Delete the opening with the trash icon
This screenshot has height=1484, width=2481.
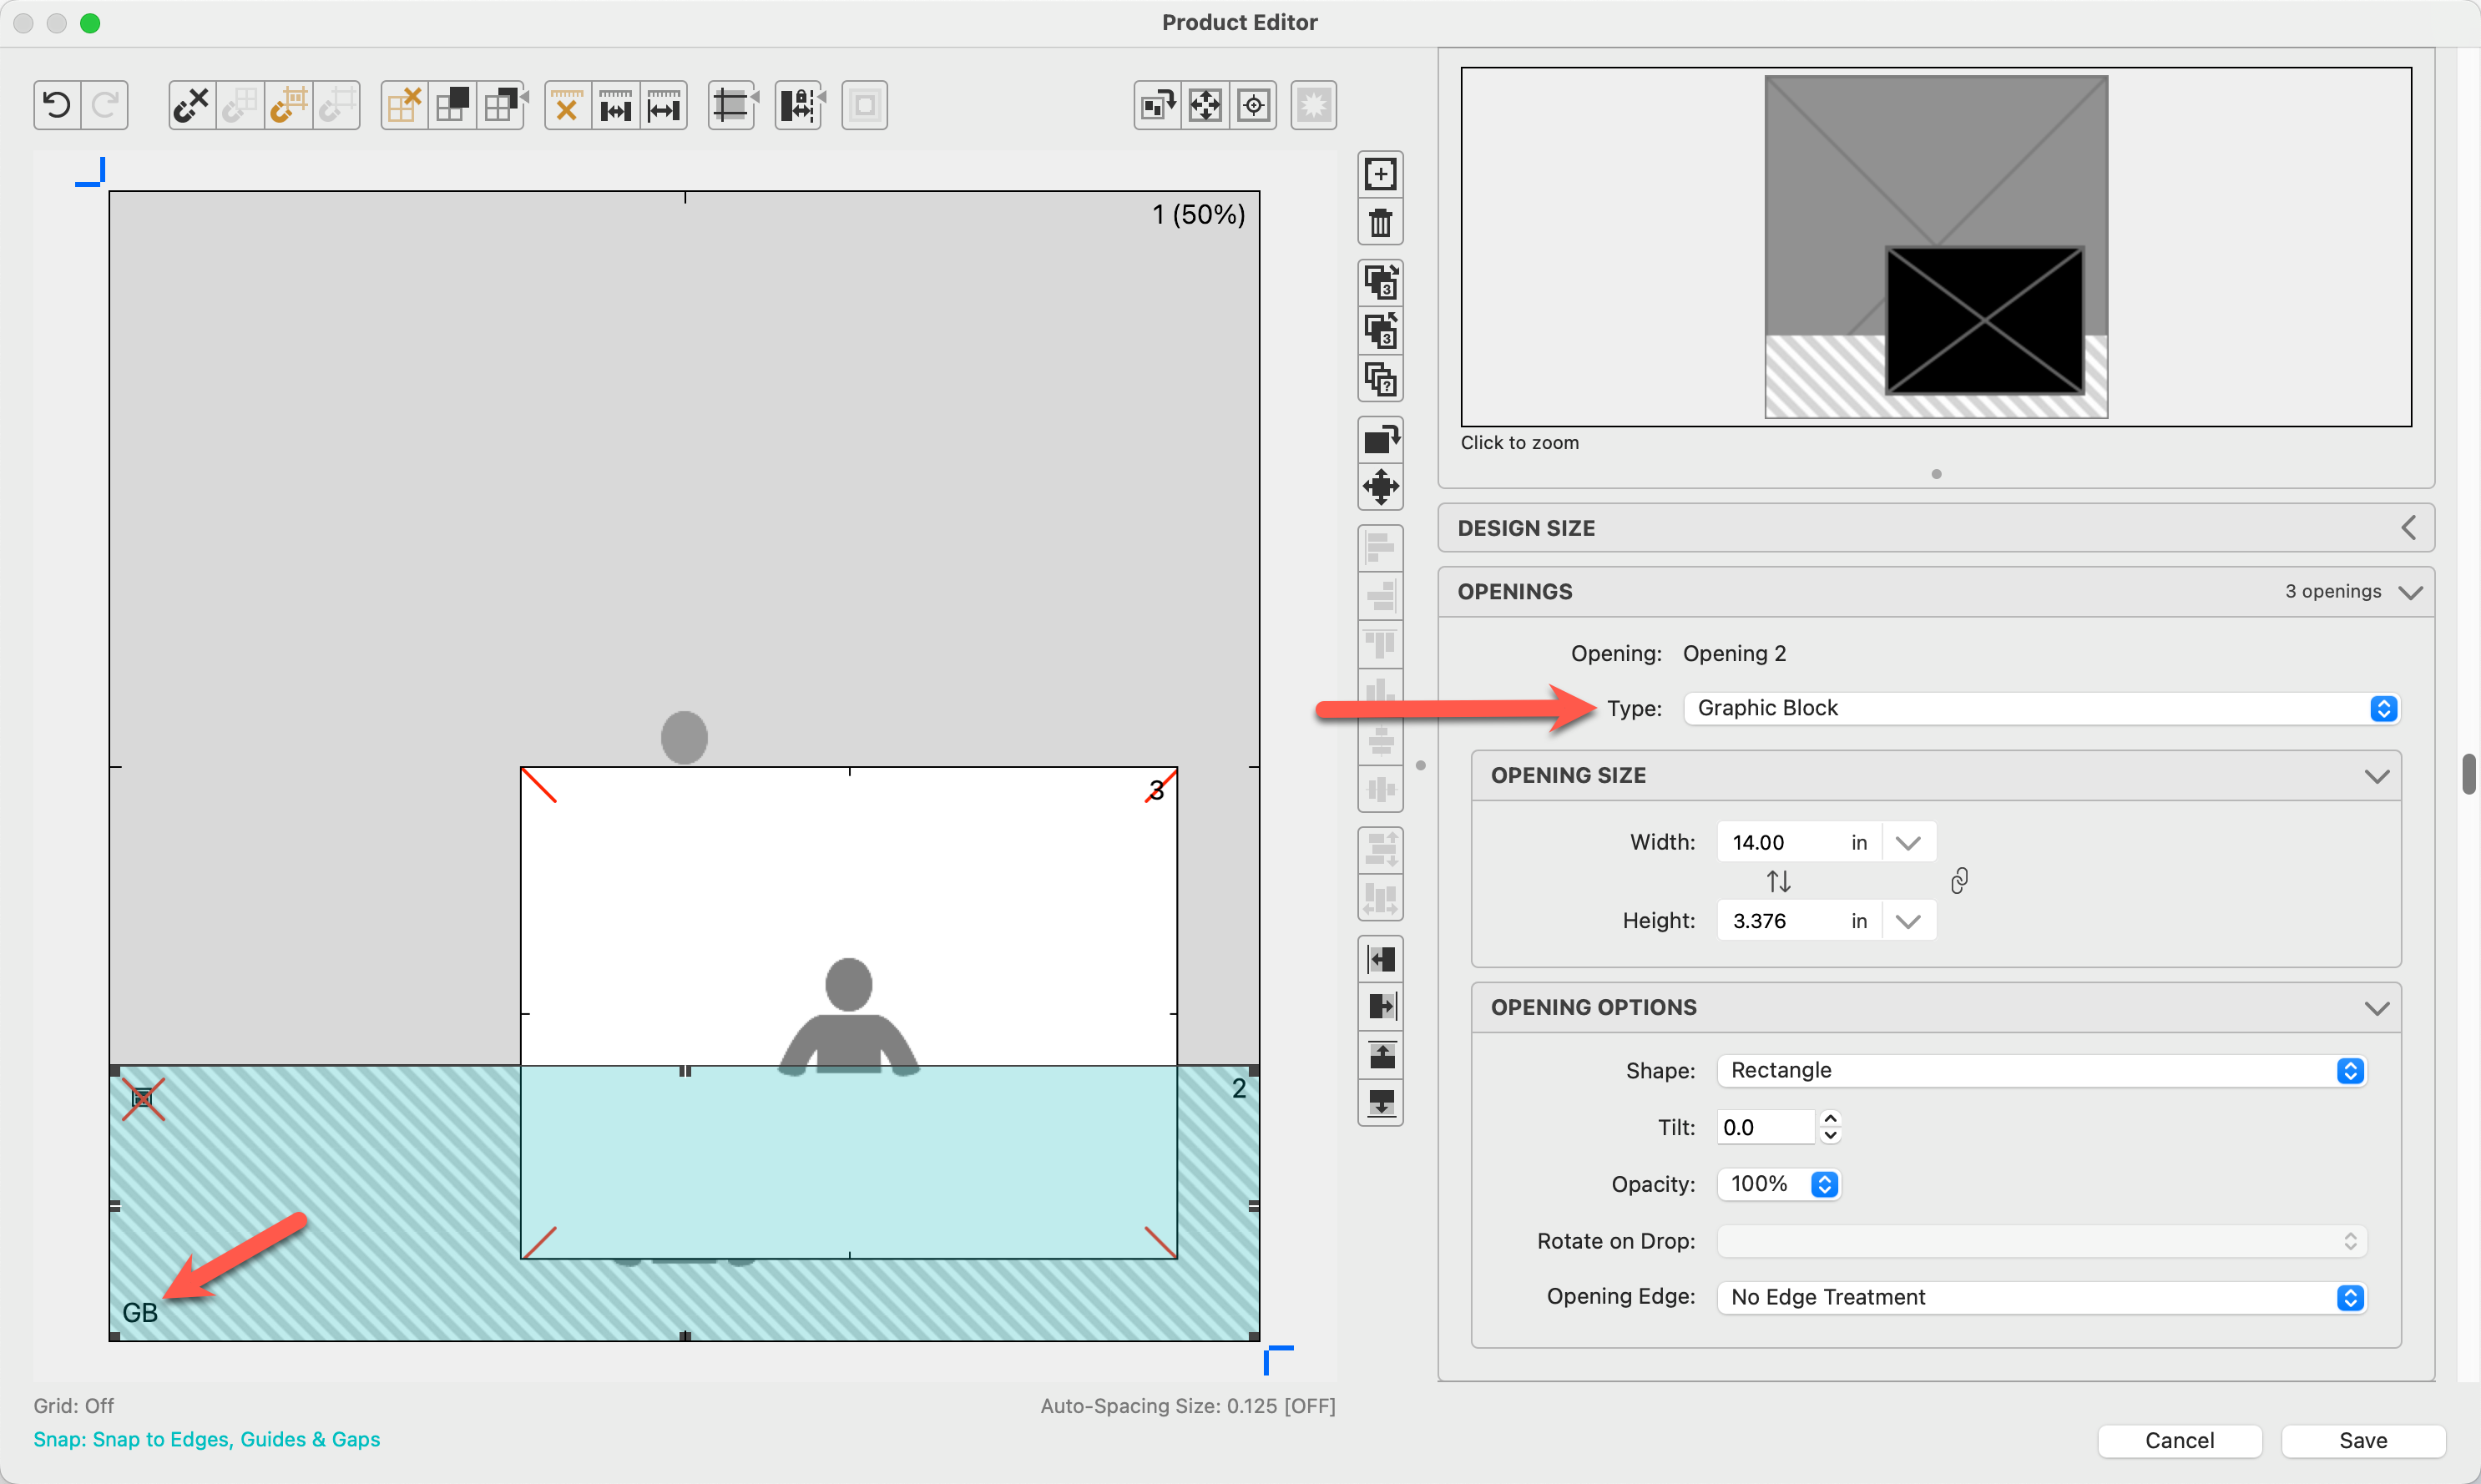point(1380,222)
